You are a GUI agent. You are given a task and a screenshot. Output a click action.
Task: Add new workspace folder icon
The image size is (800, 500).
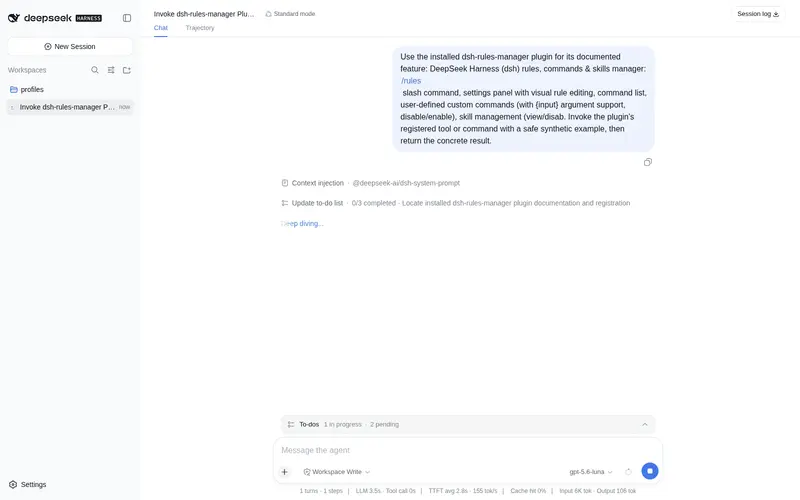pyautogui.click(x=127, y=70)
